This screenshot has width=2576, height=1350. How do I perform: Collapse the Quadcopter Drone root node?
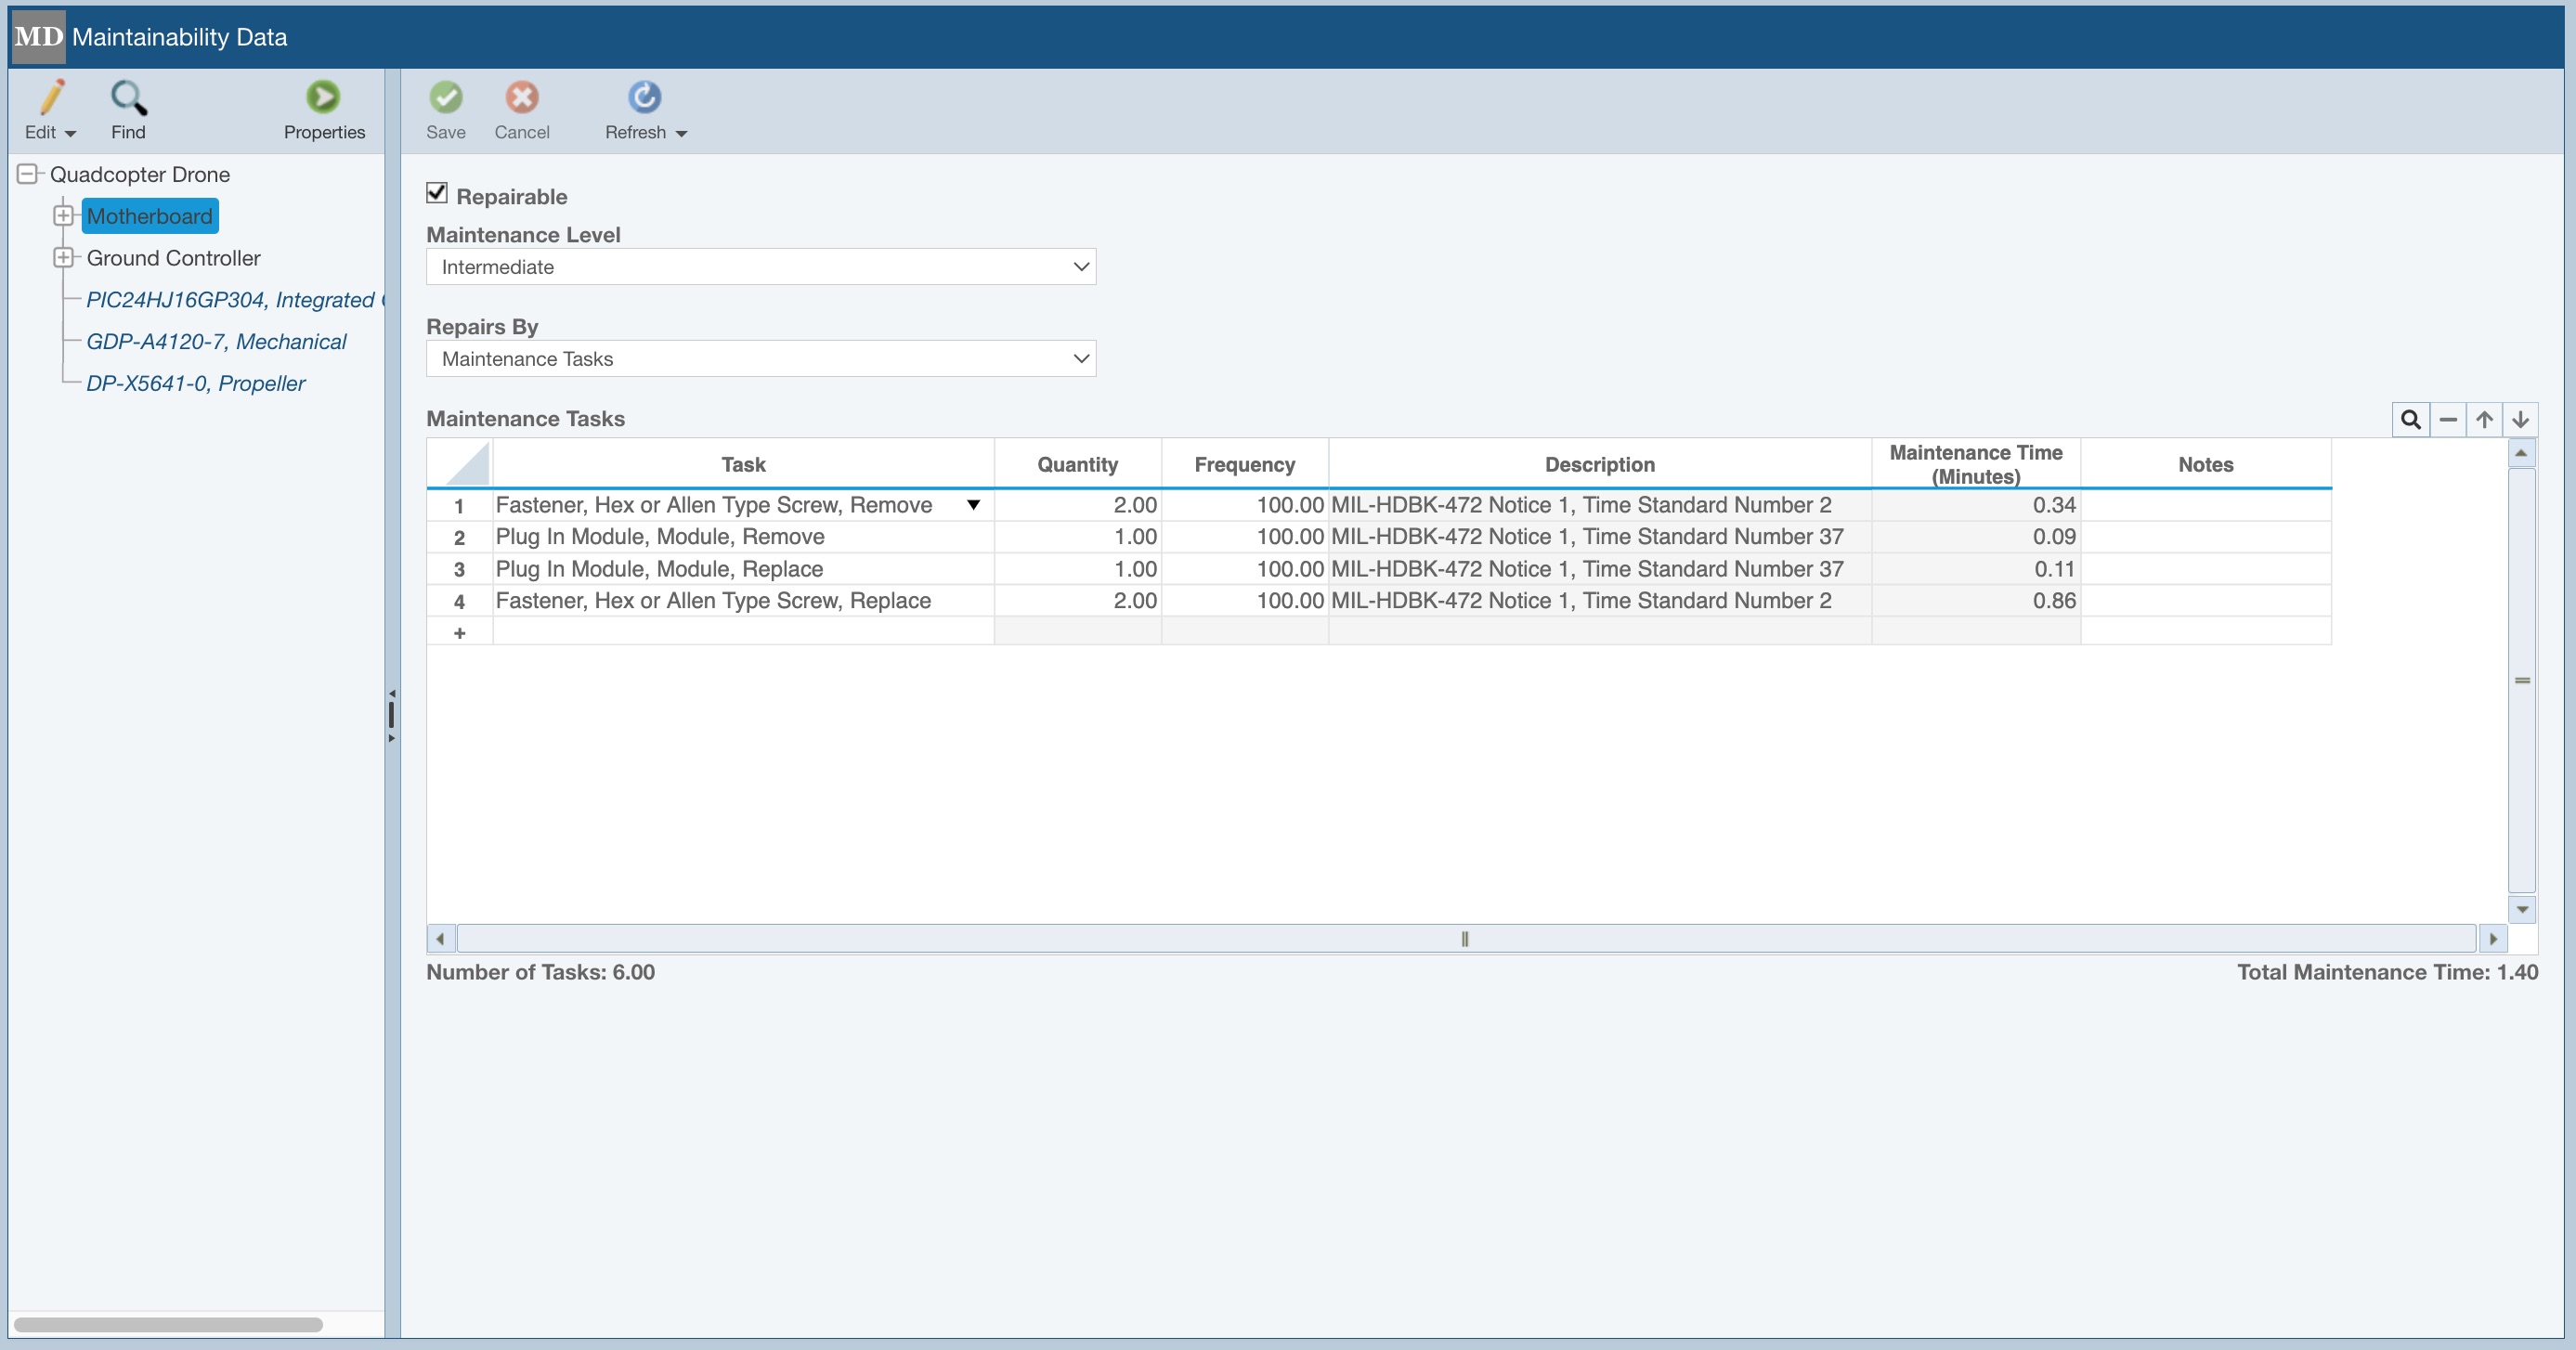28,174
